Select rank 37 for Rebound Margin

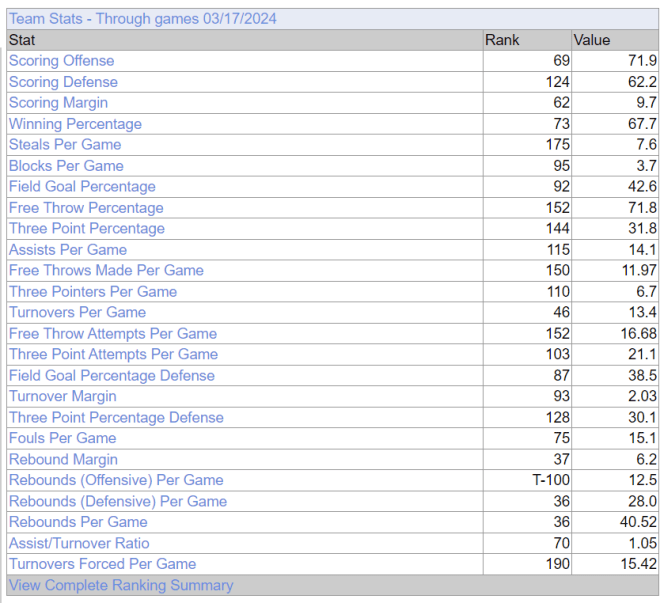562,459
